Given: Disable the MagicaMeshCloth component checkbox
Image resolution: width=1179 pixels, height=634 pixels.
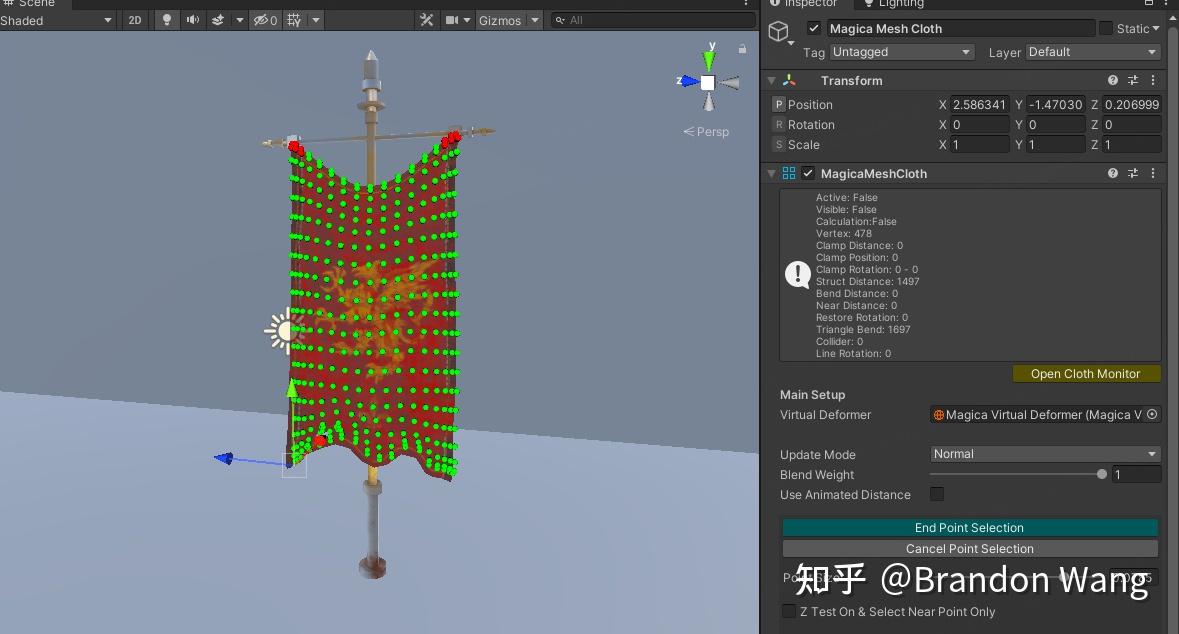Looking at the screenshot, I should pos(808,174).
